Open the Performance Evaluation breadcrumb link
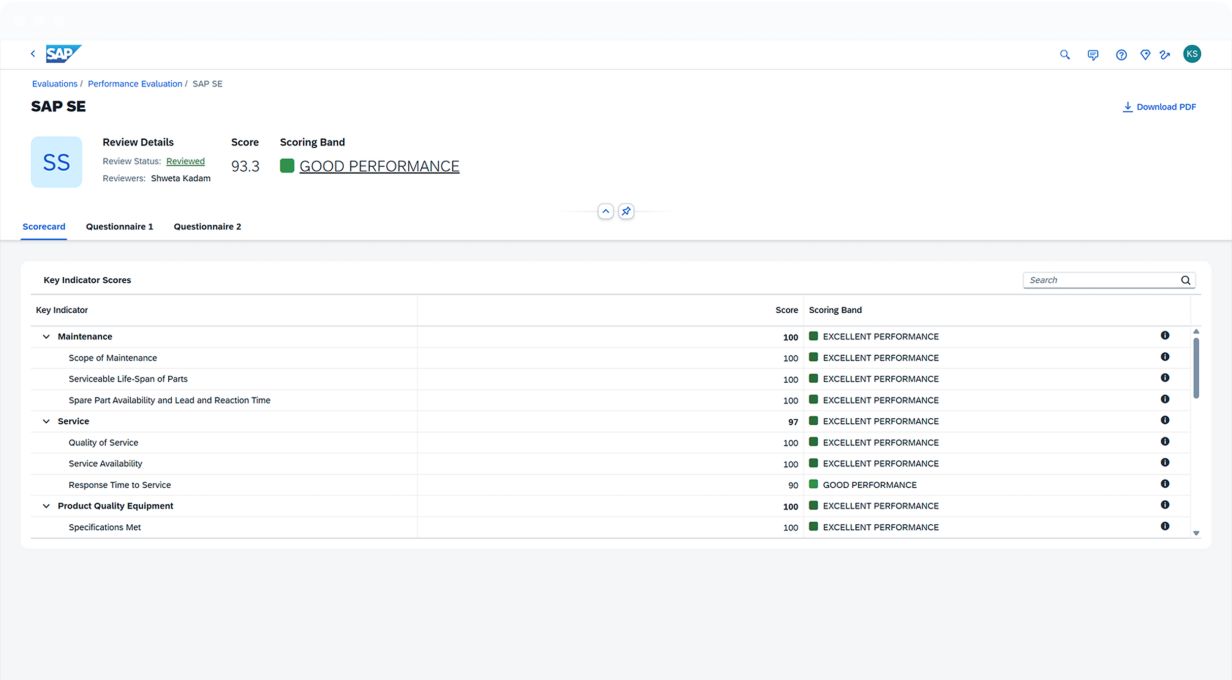Image resolution: width=1232 pixels, height=680 pixels. tap(135, 84)
